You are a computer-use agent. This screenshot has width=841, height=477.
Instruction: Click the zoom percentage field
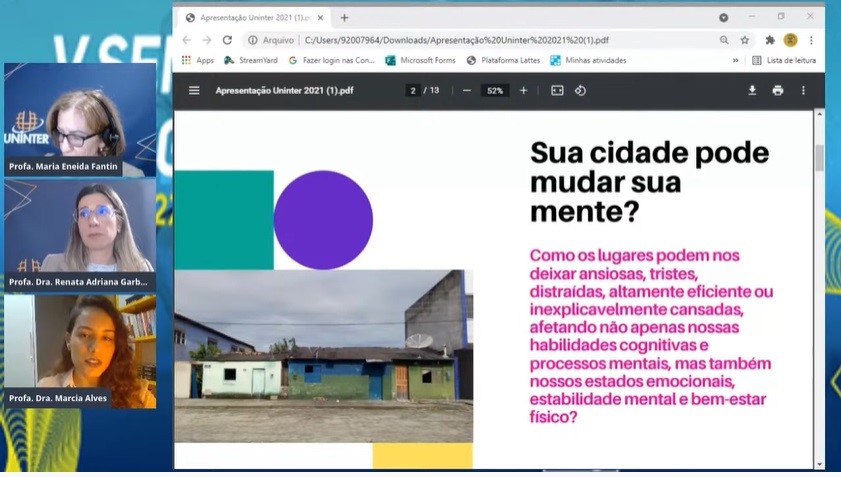coord(494,90)
